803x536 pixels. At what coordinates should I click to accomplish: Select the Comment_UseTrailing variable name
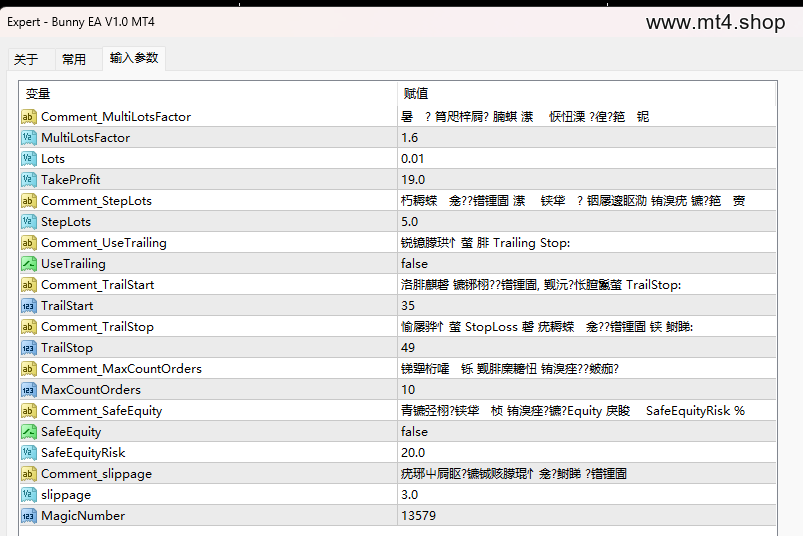104,243
